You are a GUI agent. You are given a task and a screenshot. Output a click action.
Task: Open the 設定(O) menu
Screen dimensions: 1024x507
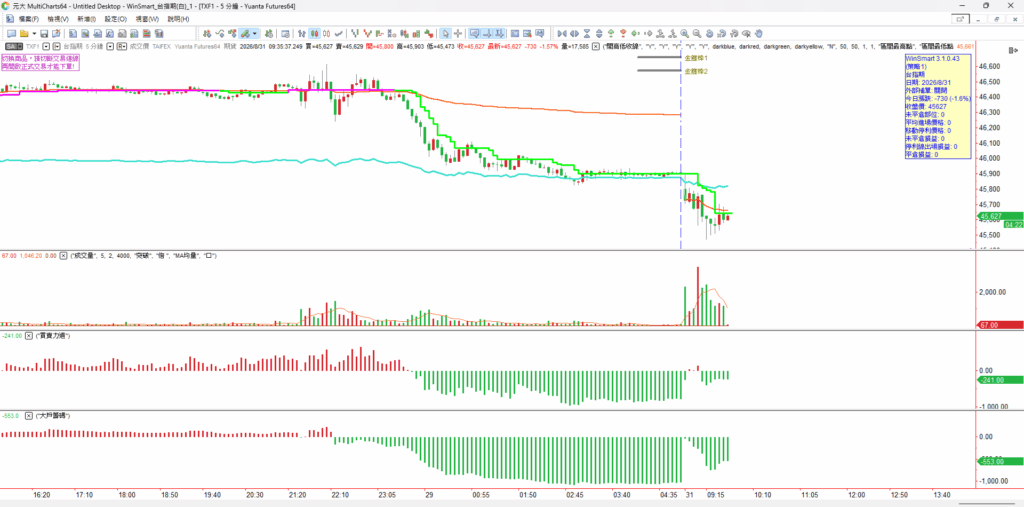click(x=118, y=19)
